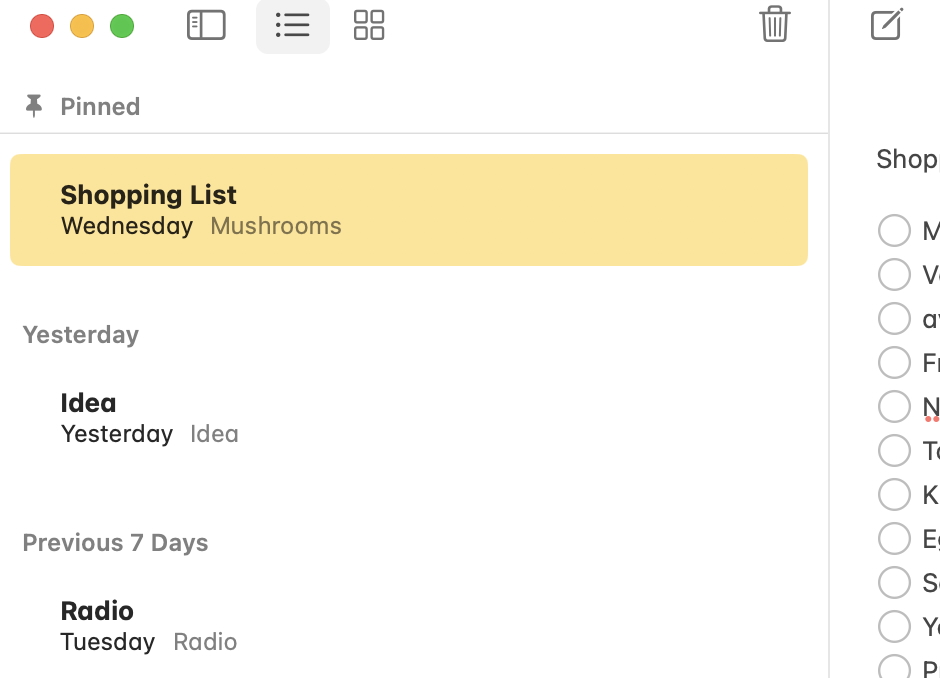
Task: Check the third checklist circle
Action: (x=894, y=318)
